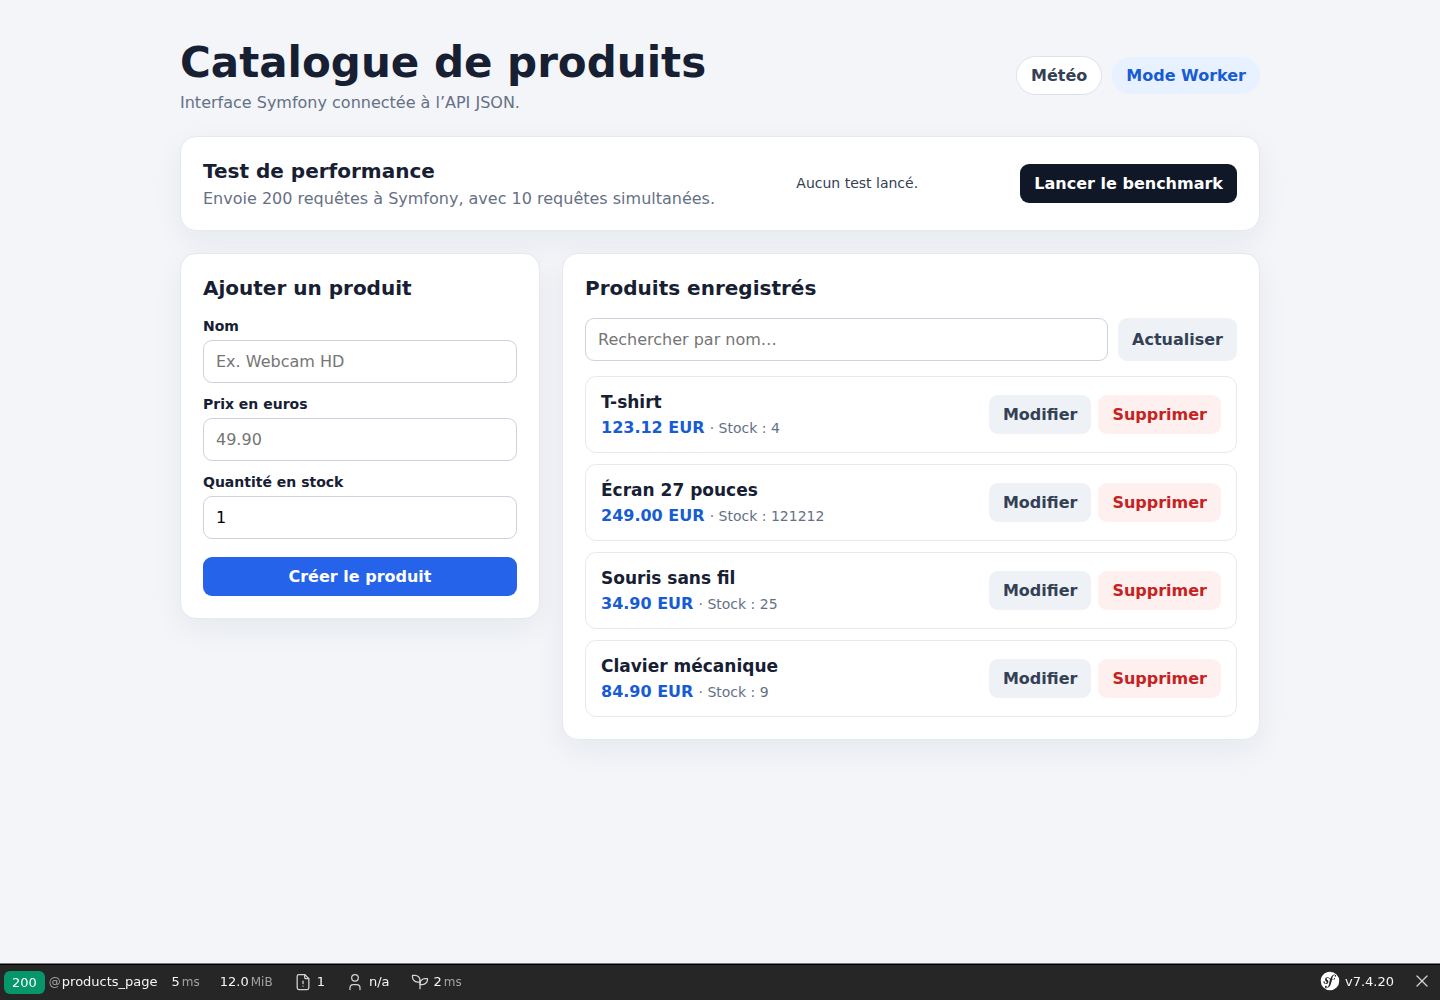Screen dimensions: 1440x1000
Task: Open the document icon panel showing 1
Action: click(x=310, y=982)
